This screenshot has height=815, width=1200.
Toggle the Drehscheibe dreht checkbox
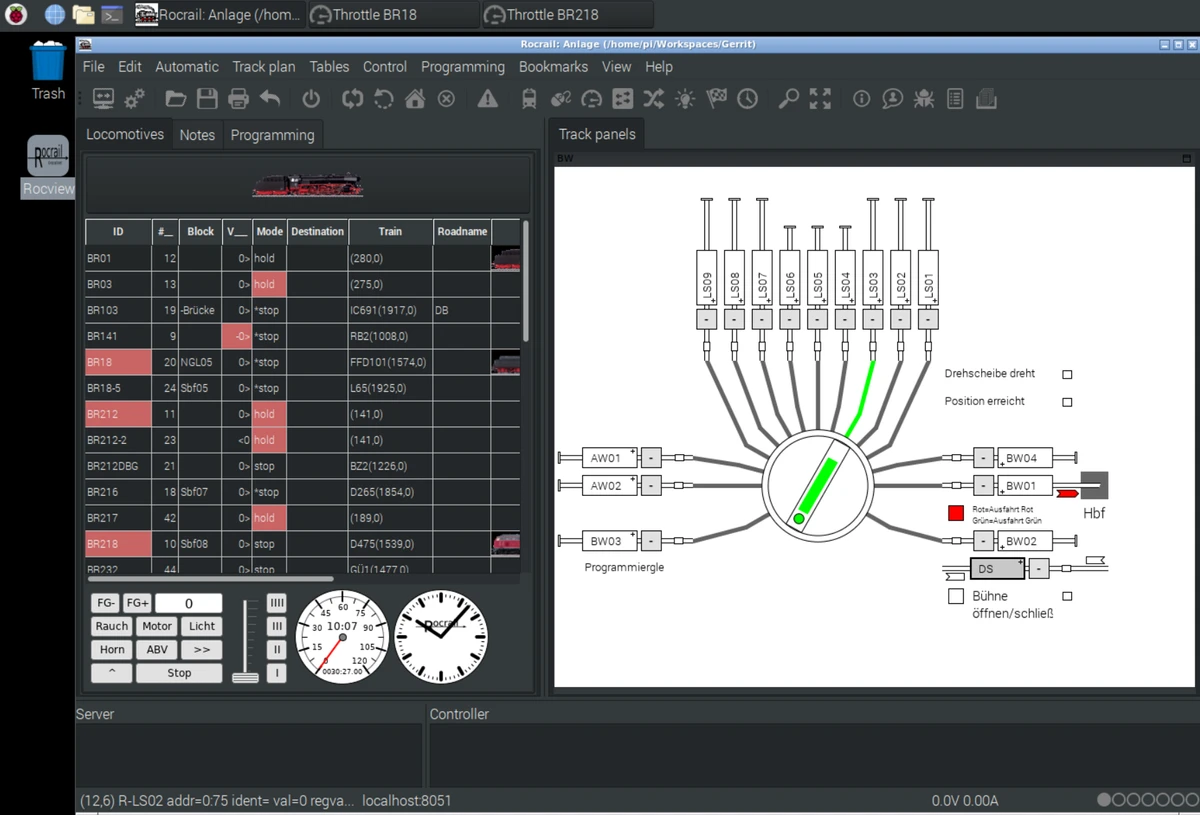point(1067,375)
